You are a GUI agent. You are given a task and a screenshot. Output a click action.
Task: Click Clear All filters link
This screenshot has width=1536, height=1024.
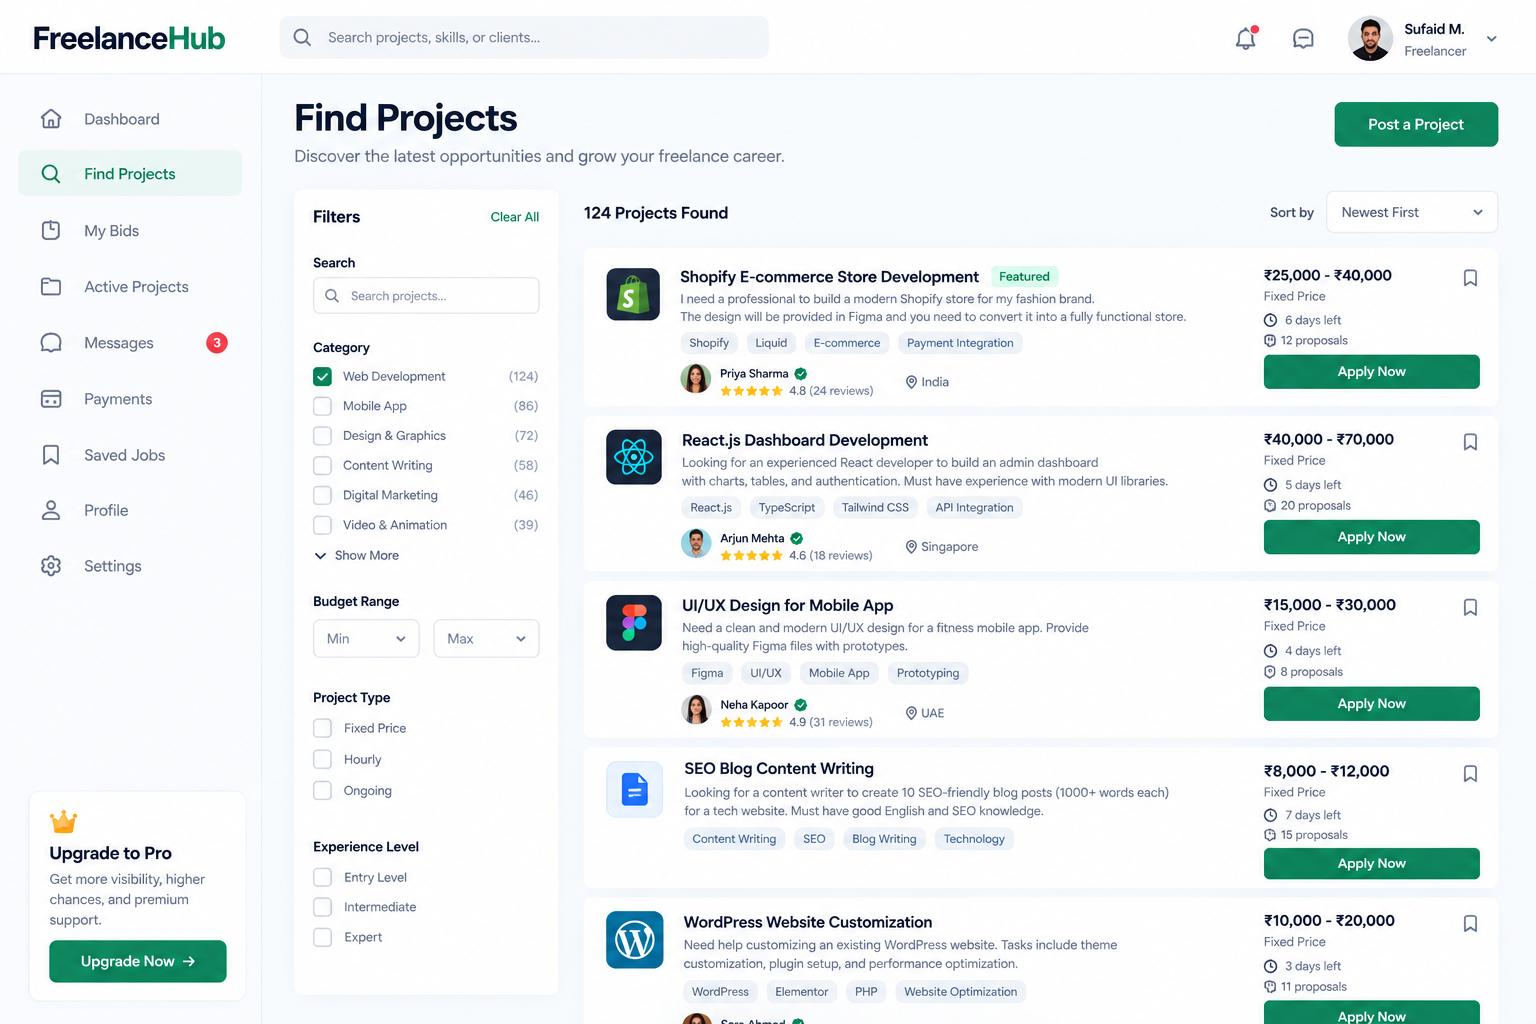[515, 217]
